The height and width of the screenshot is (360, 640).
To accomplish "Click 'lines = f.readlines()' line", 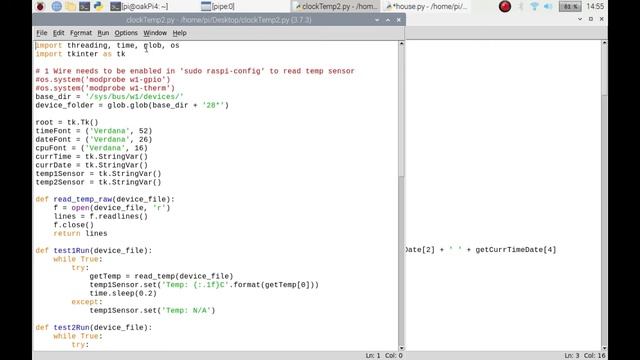I will (101, 216).
